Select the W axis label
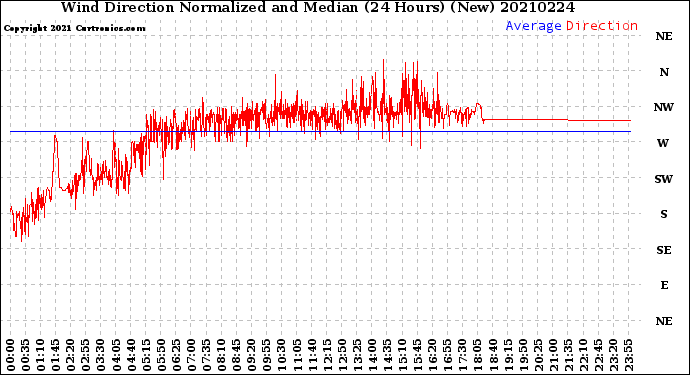Screen dimensions: 690x375 point(663,143)
